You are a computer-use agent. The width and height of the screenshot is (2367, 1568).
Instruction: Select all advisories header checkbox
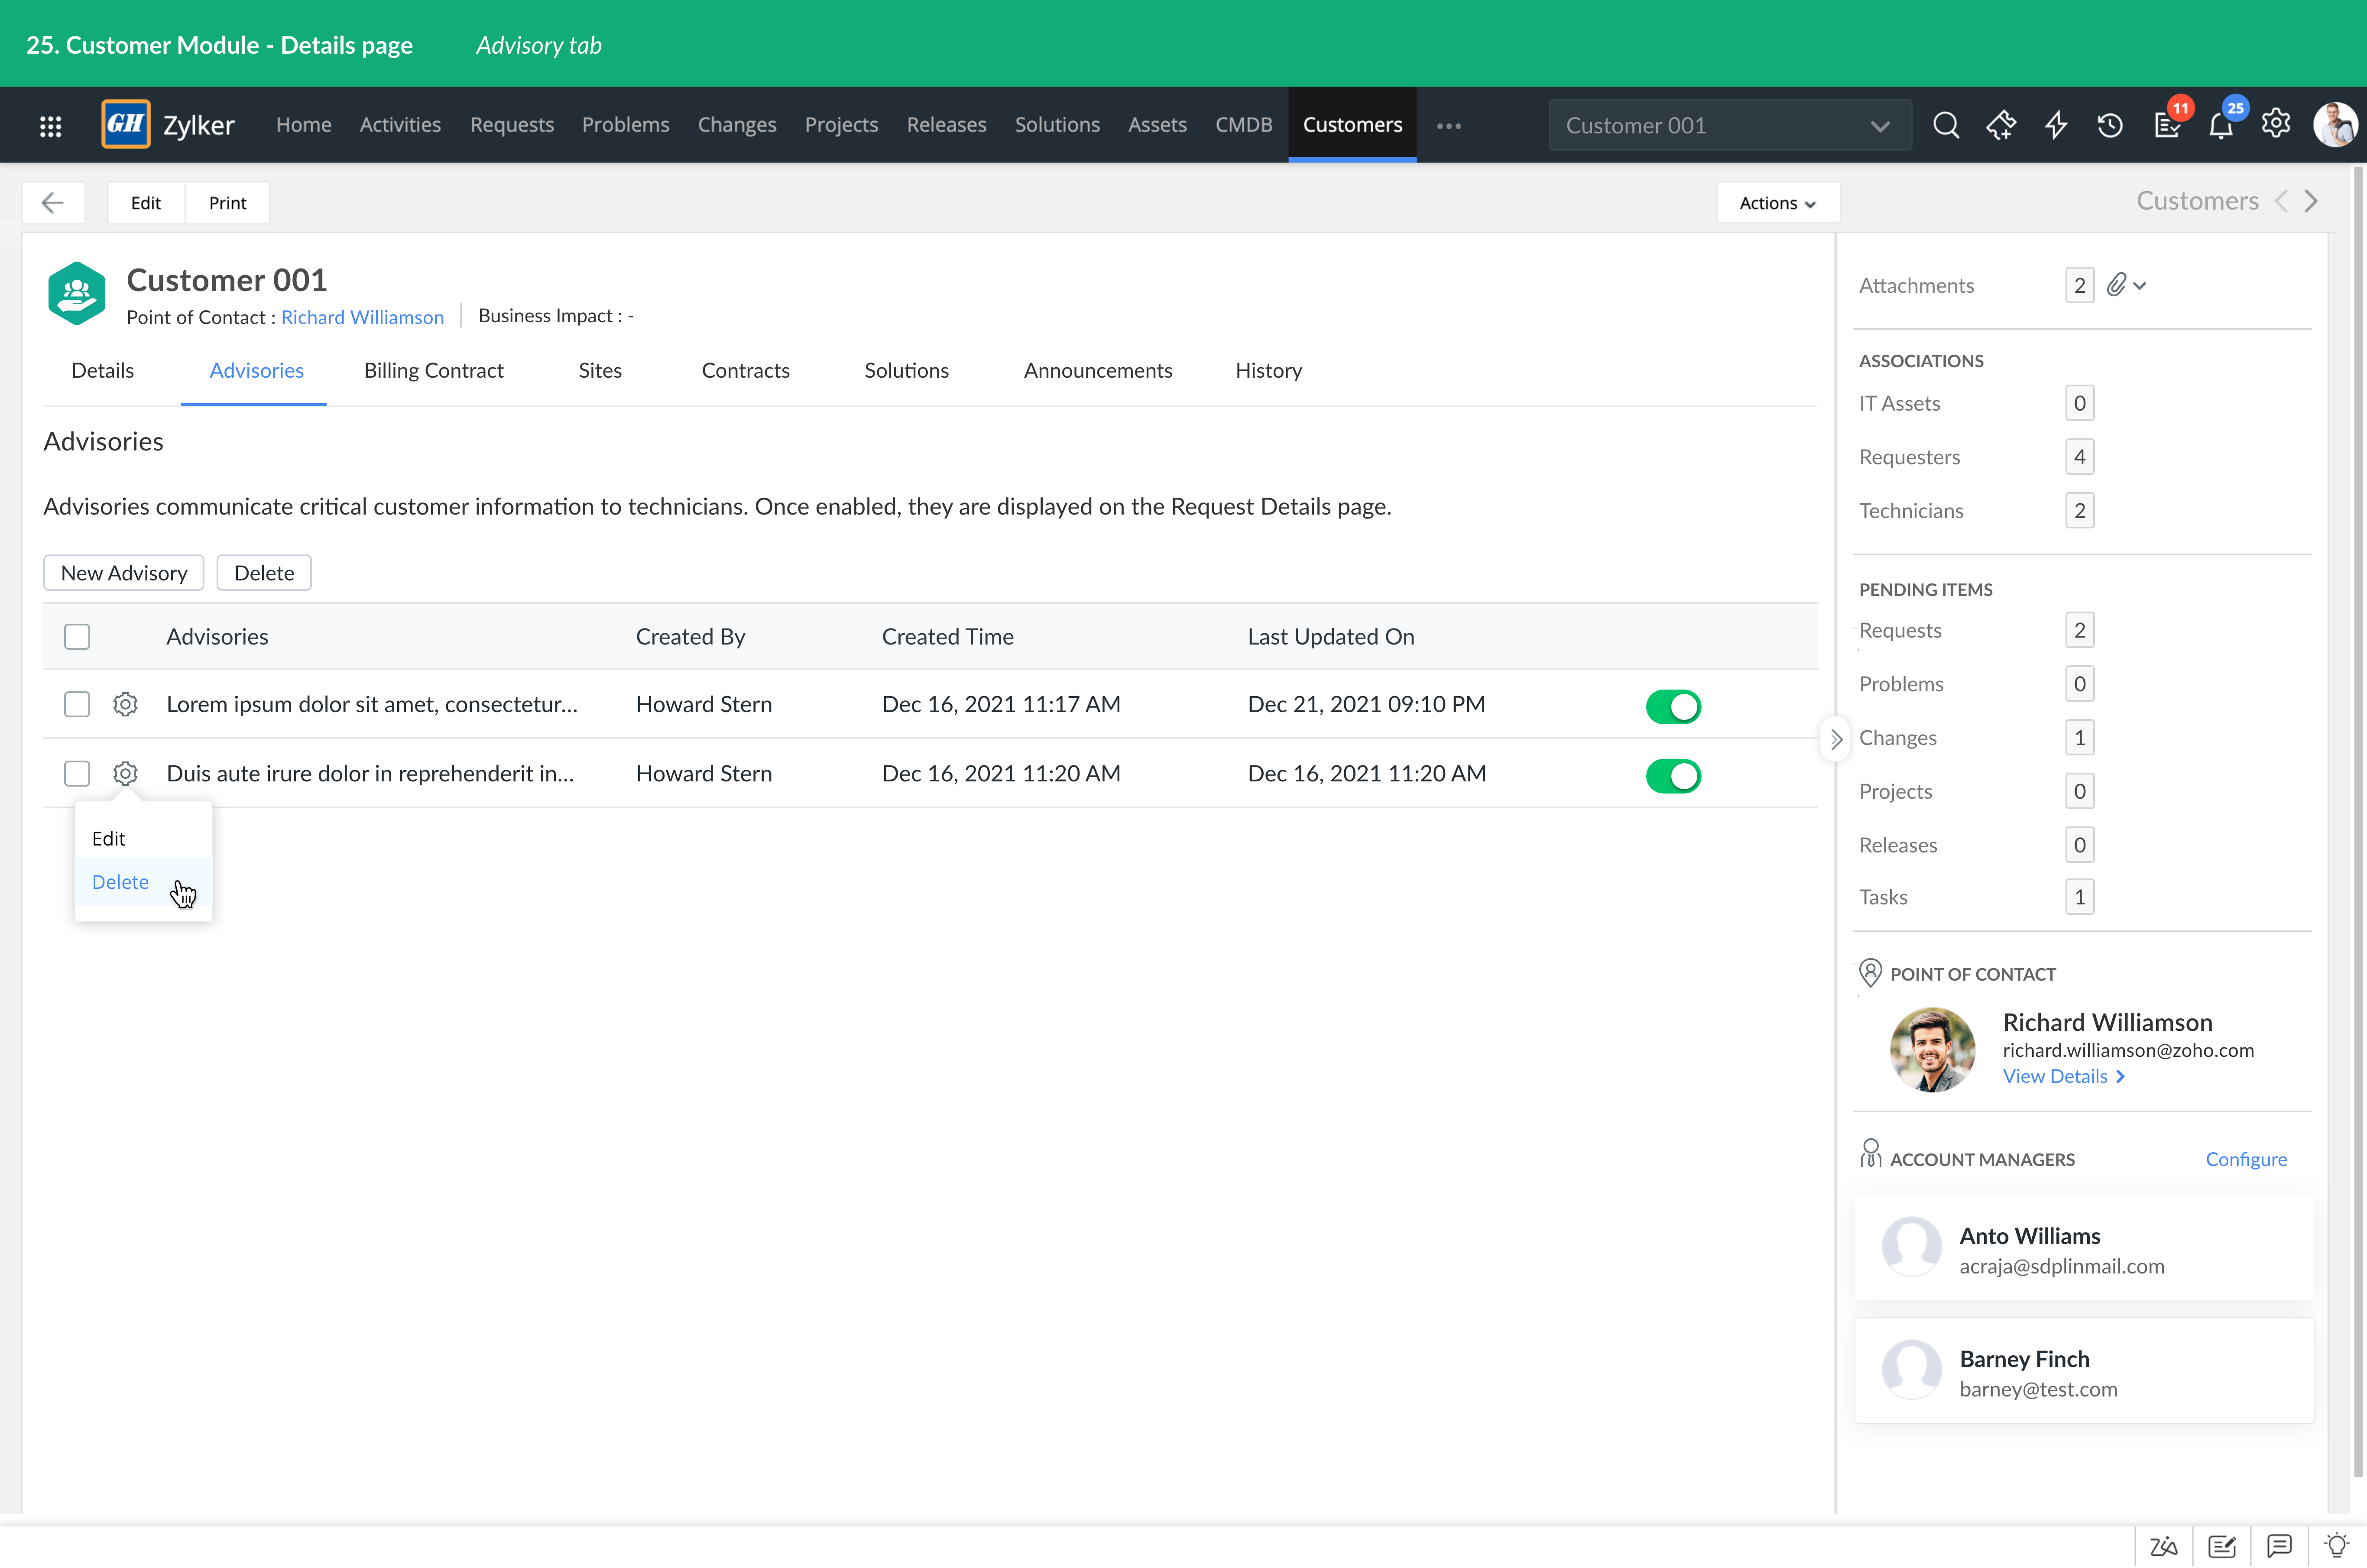[77, 637]
